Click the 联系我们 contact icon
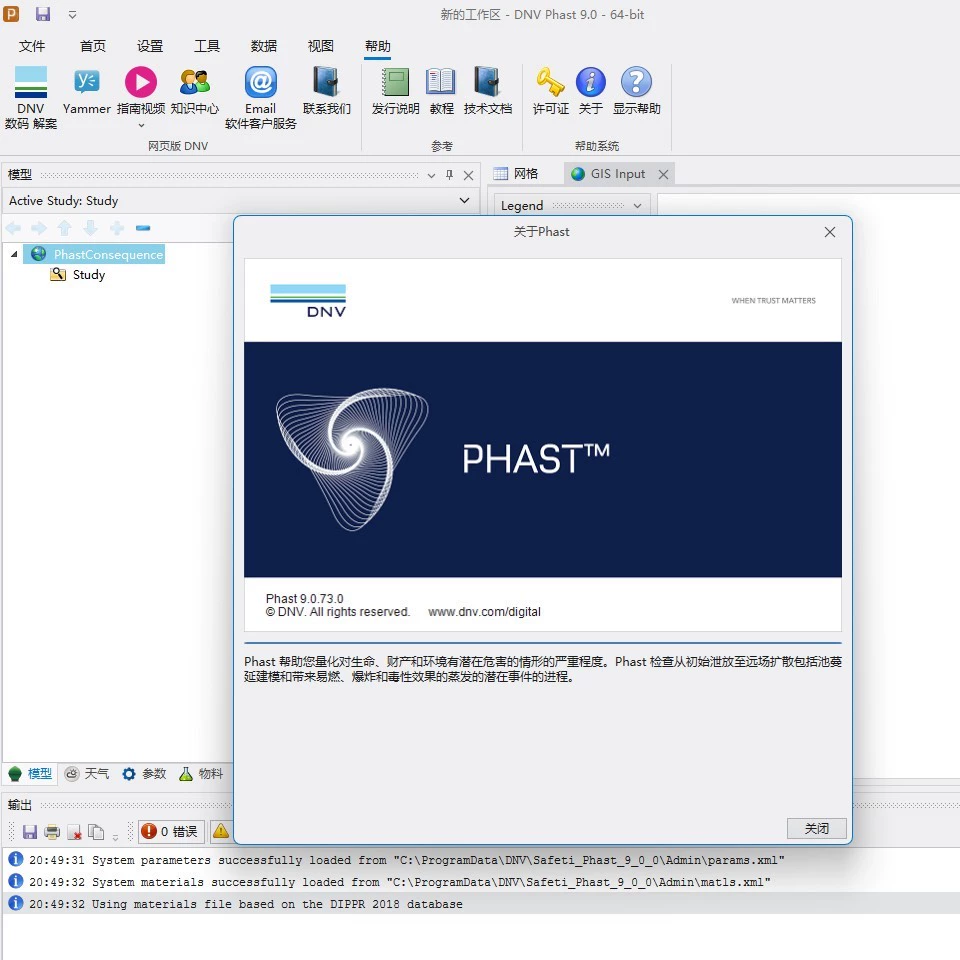This screenshot has height=960, width=960. [326, 91]
